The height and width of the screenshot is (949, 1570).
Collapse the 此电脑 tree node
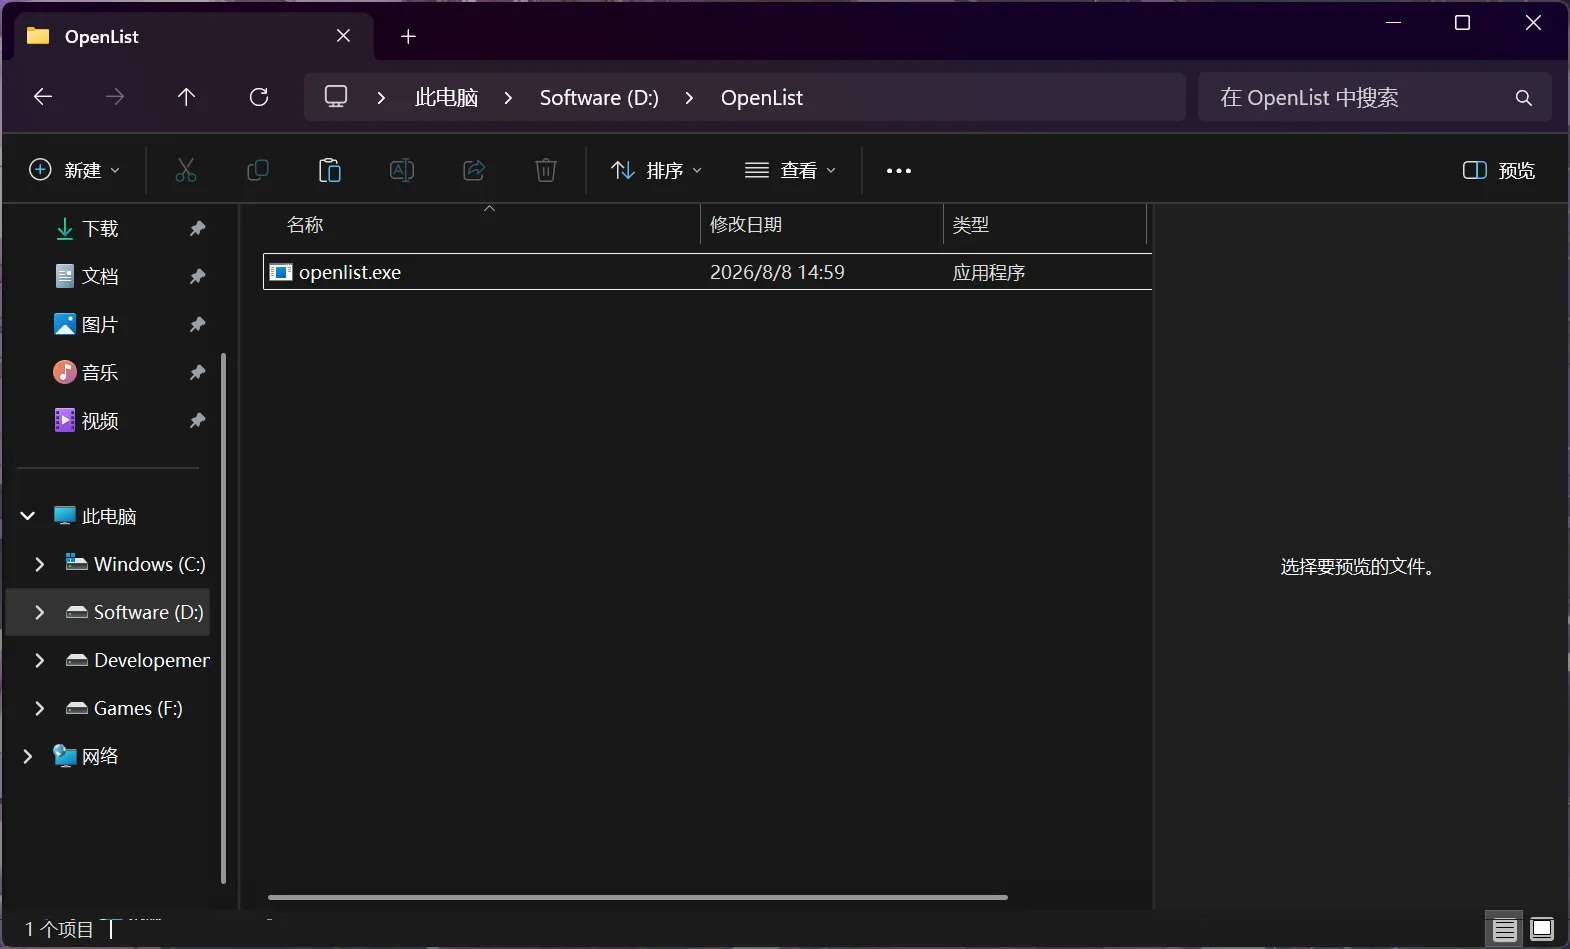28,516
